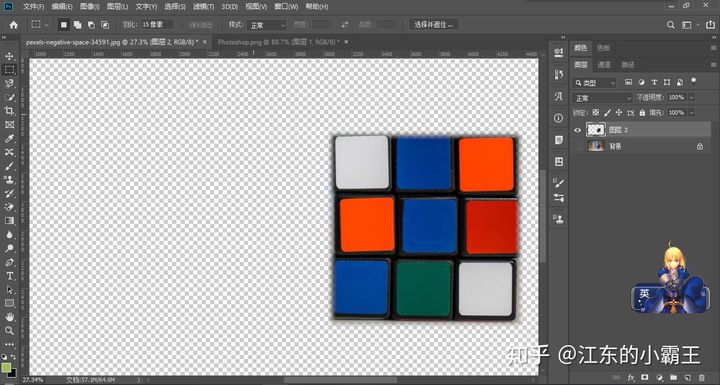
Task: Show the 背景 layer visibility box
Action: (578, 147)
